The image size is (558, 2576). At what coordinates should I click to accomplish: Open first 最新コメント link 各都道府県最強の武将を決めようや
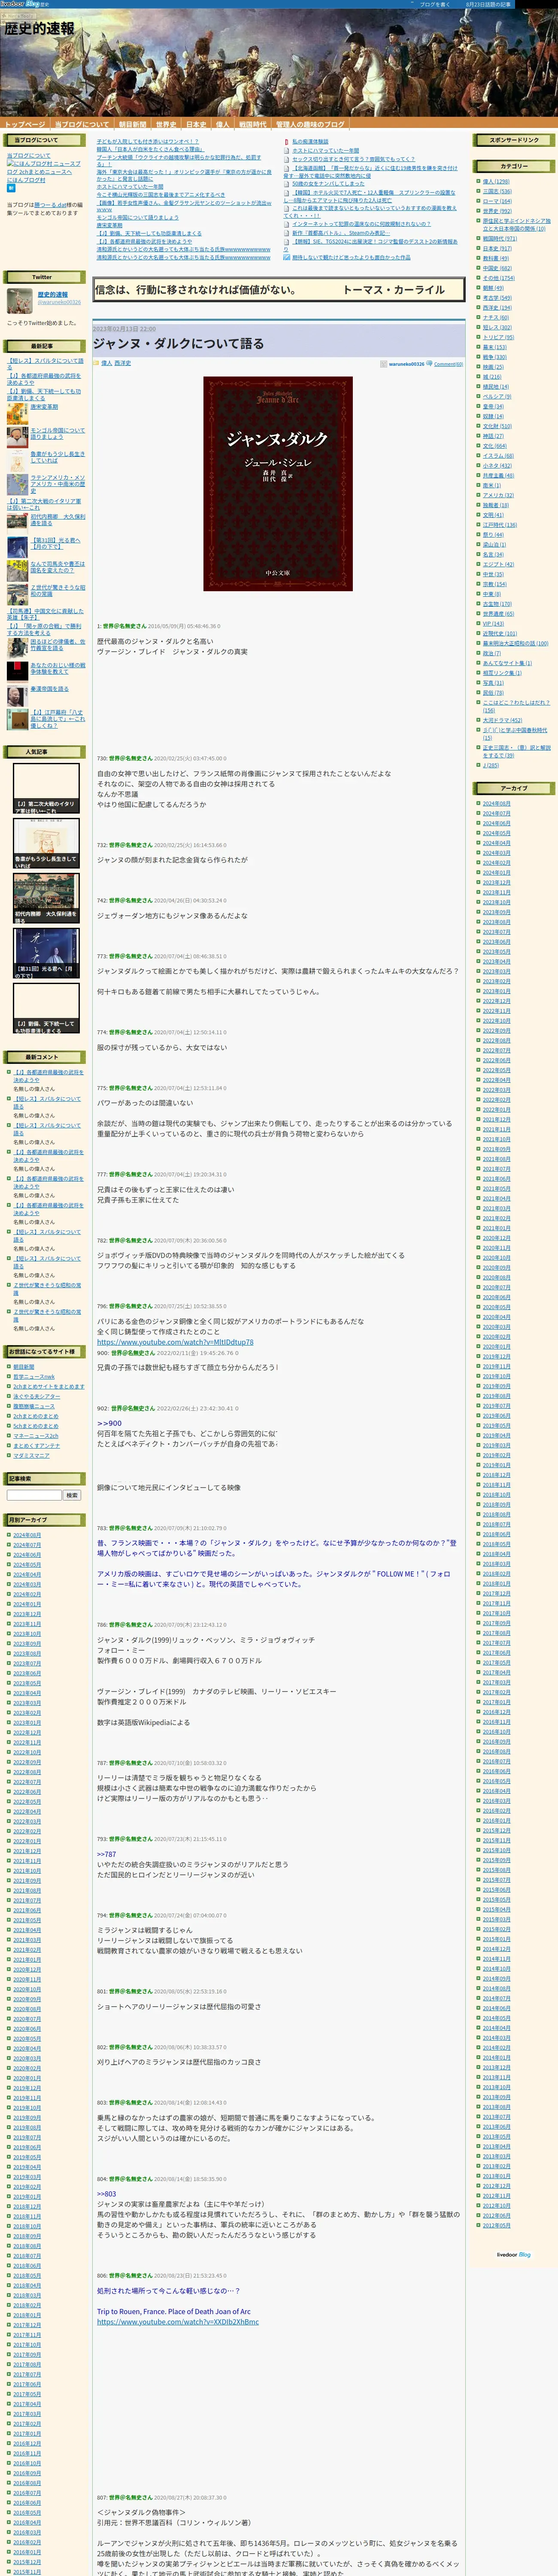click(48, 1076)
